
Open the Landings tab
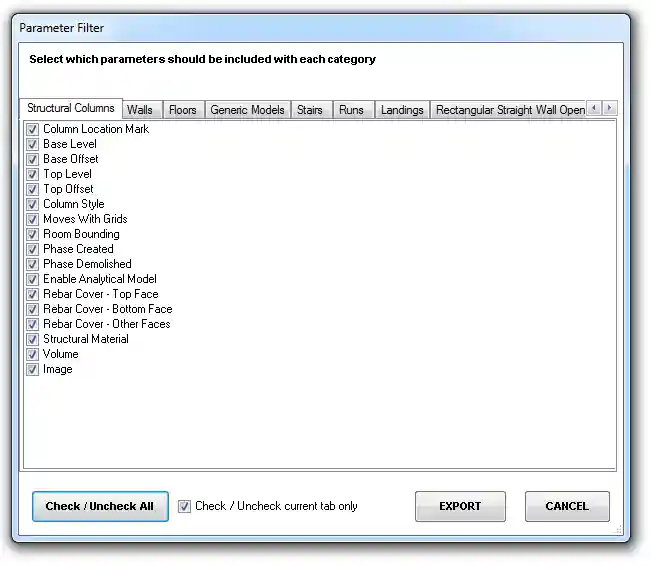click(402, 110)
